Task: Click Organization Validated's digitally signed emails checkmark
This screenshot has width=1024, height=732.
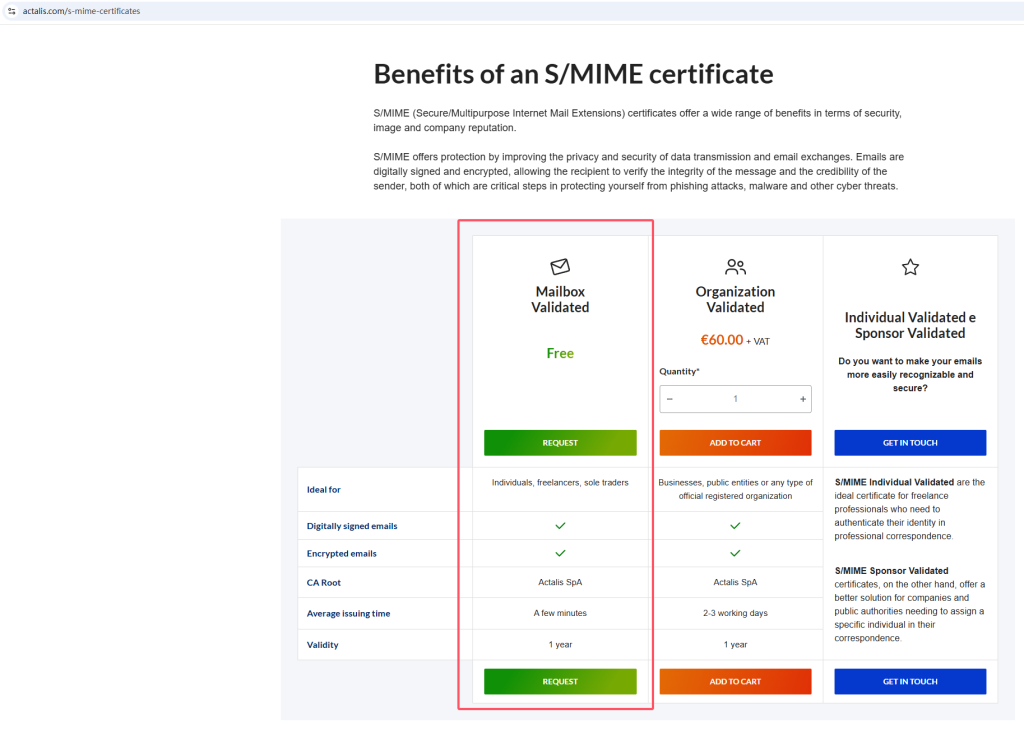Action: tap(735, 525)
